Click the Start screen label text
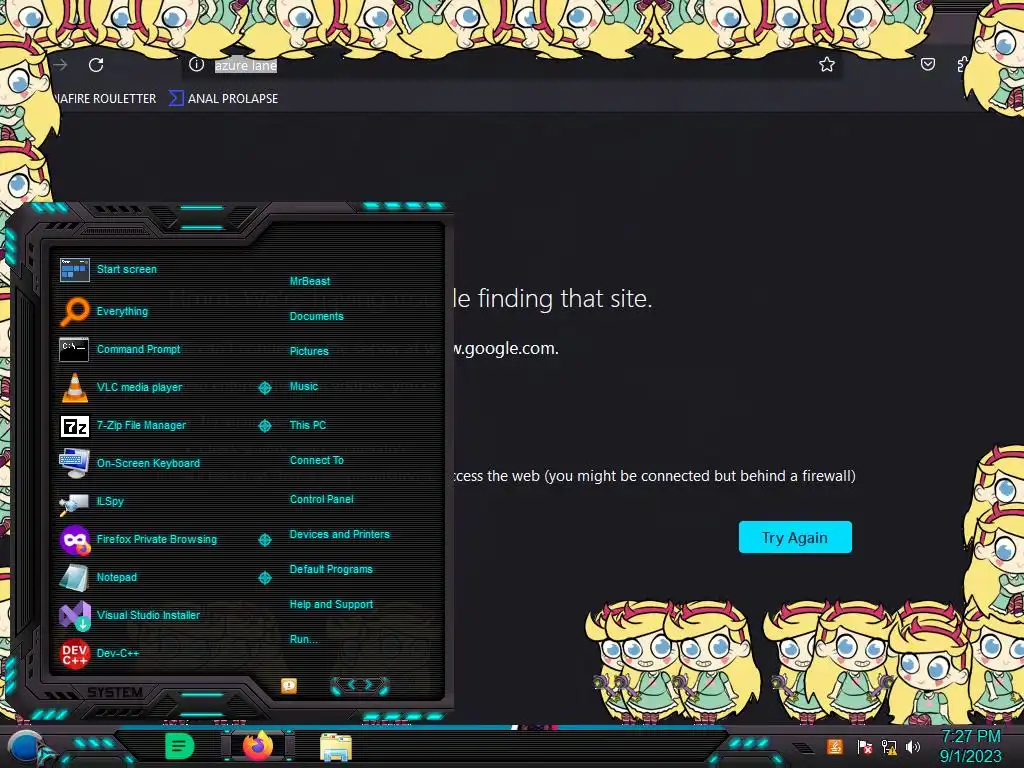The width and height of the screenshot is (1024, 768). point(127,269)
